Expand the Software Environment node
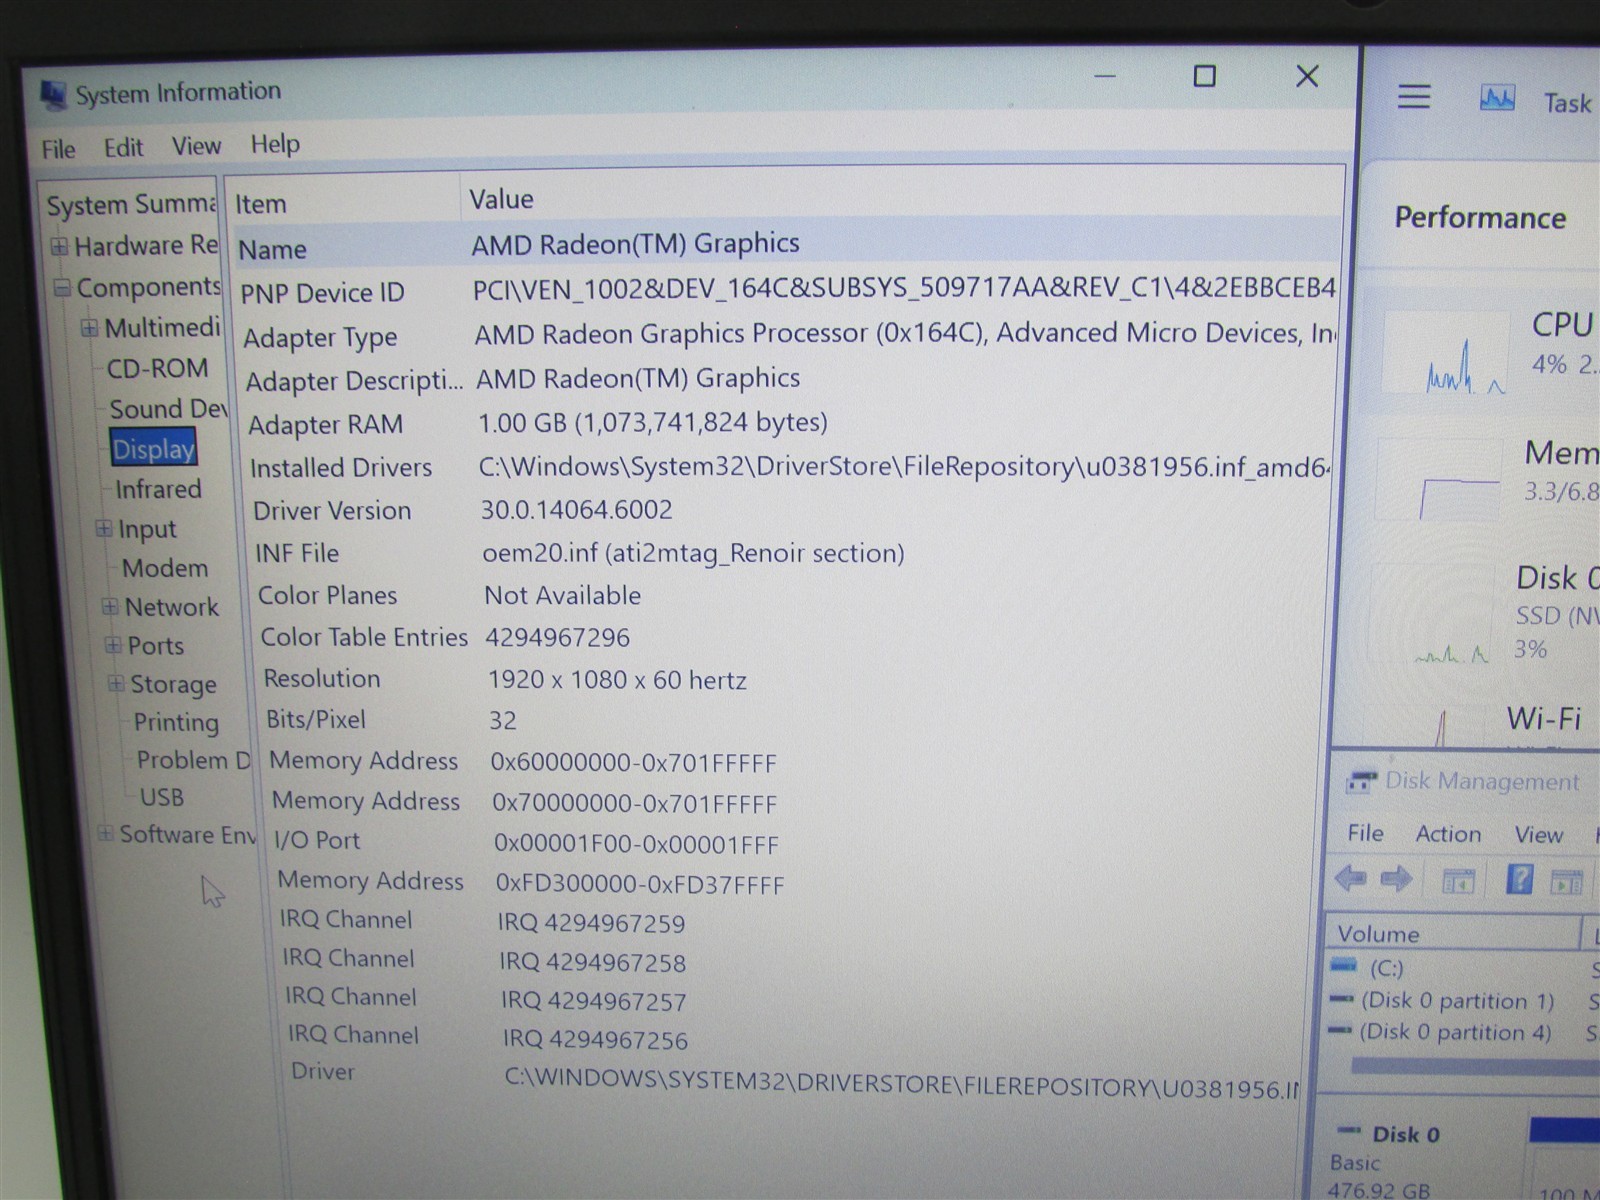The height and width of the screenshot is (1200, 1600). pyautogui.click(x=105, y=833)
